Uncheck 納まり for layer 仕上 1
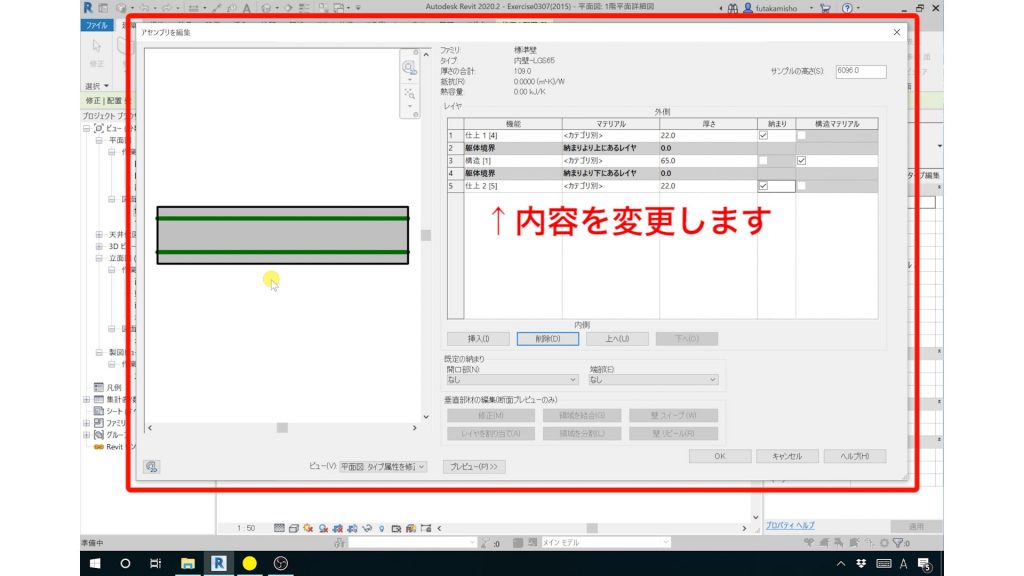1024x576 pixels. pos(762,135)
